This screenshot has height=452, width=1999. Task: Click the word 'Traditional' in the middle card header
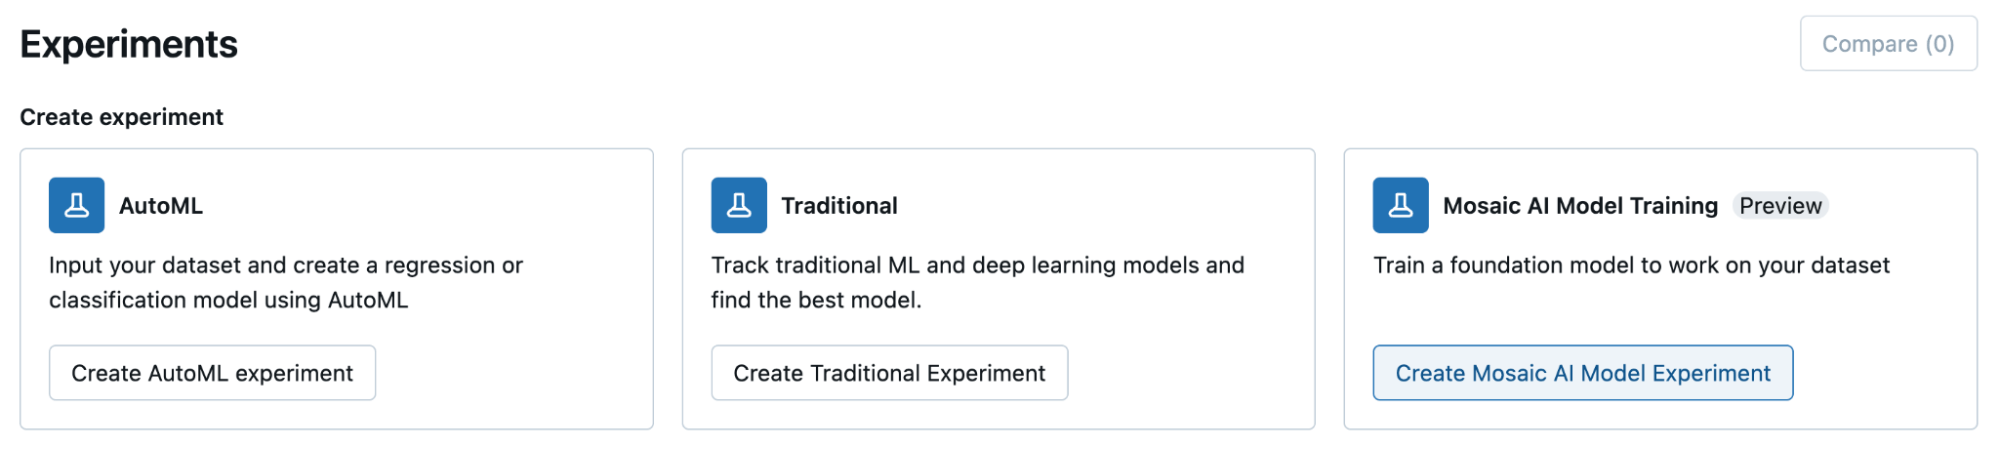(x=839, y=206)
